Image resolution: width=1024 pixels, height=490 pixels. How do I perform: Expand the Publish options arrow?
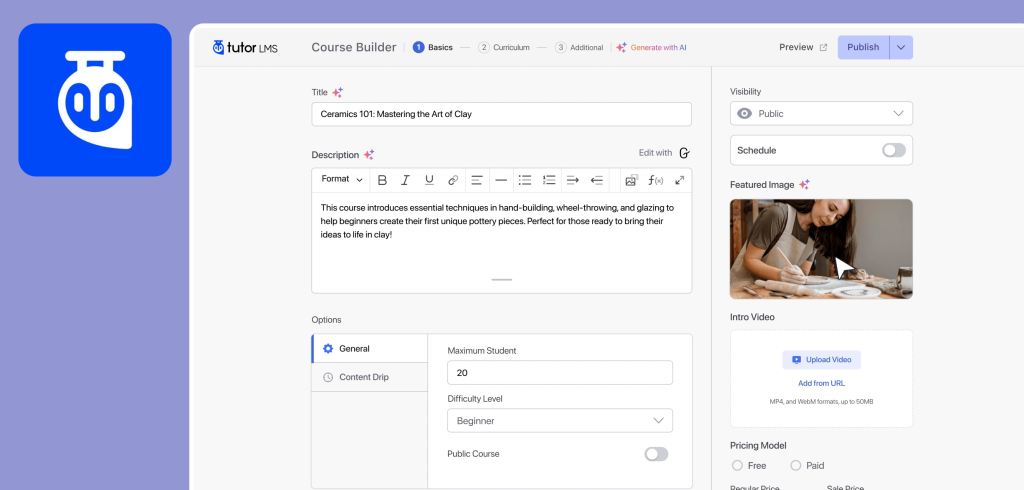click(x=901, y=48)
